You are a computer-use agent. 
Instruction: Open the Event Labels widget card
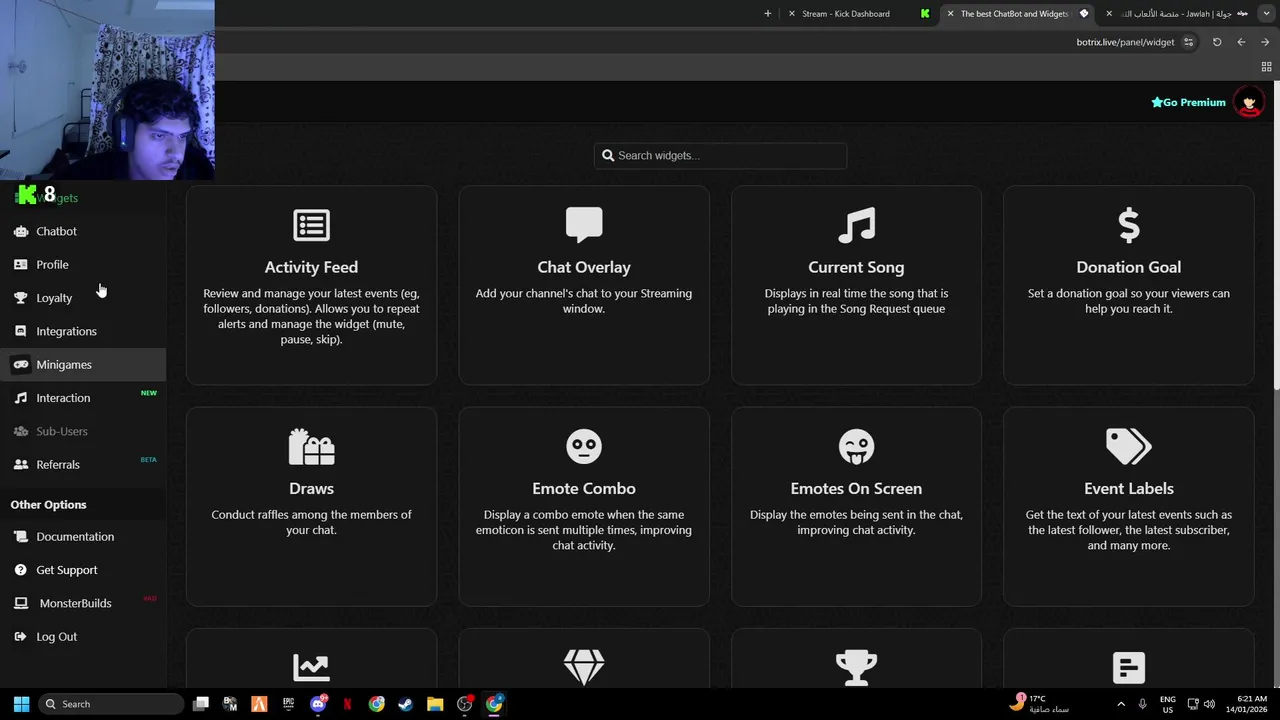[x=1129, y=506]
